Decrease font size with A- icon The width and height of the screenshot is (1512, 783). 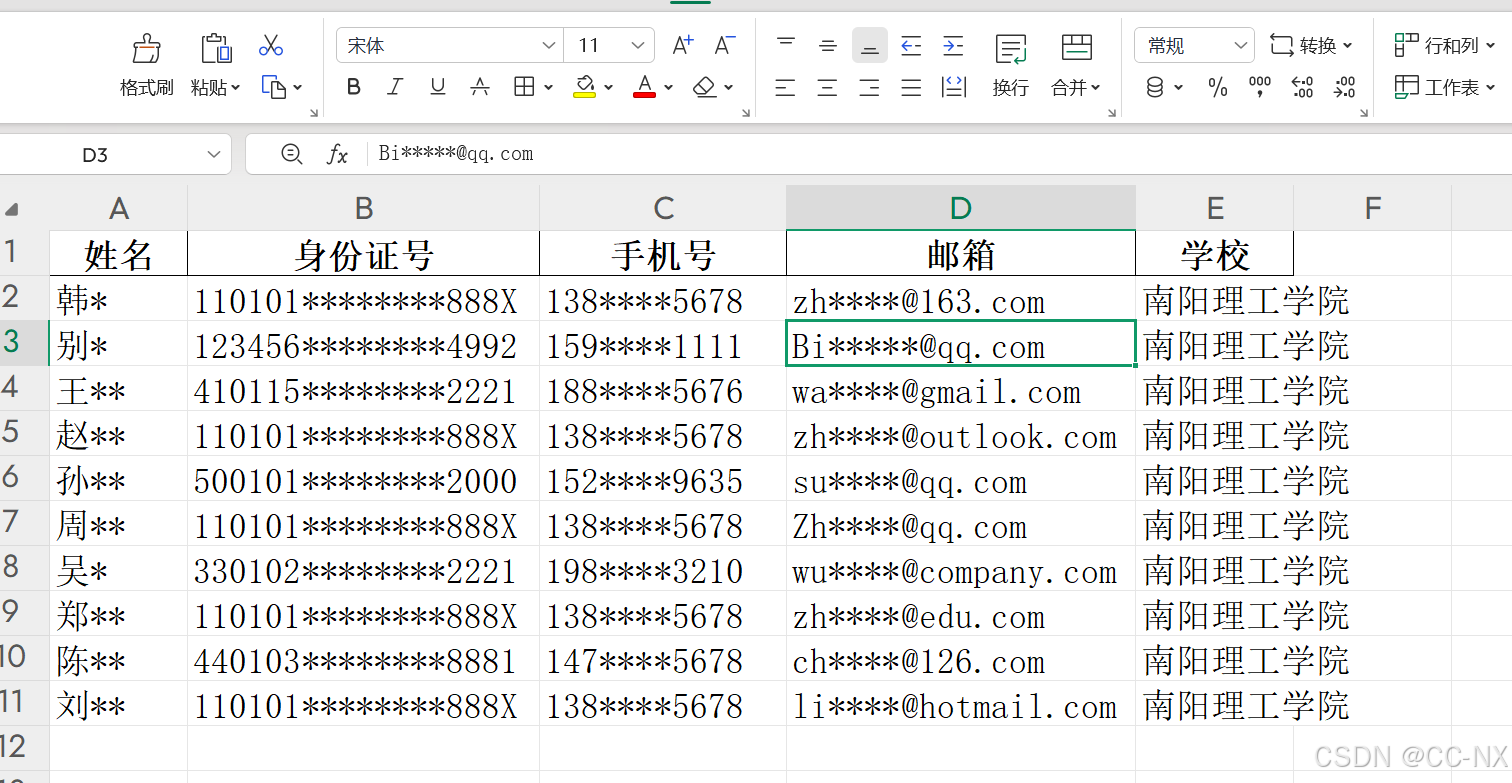(725, 45)
